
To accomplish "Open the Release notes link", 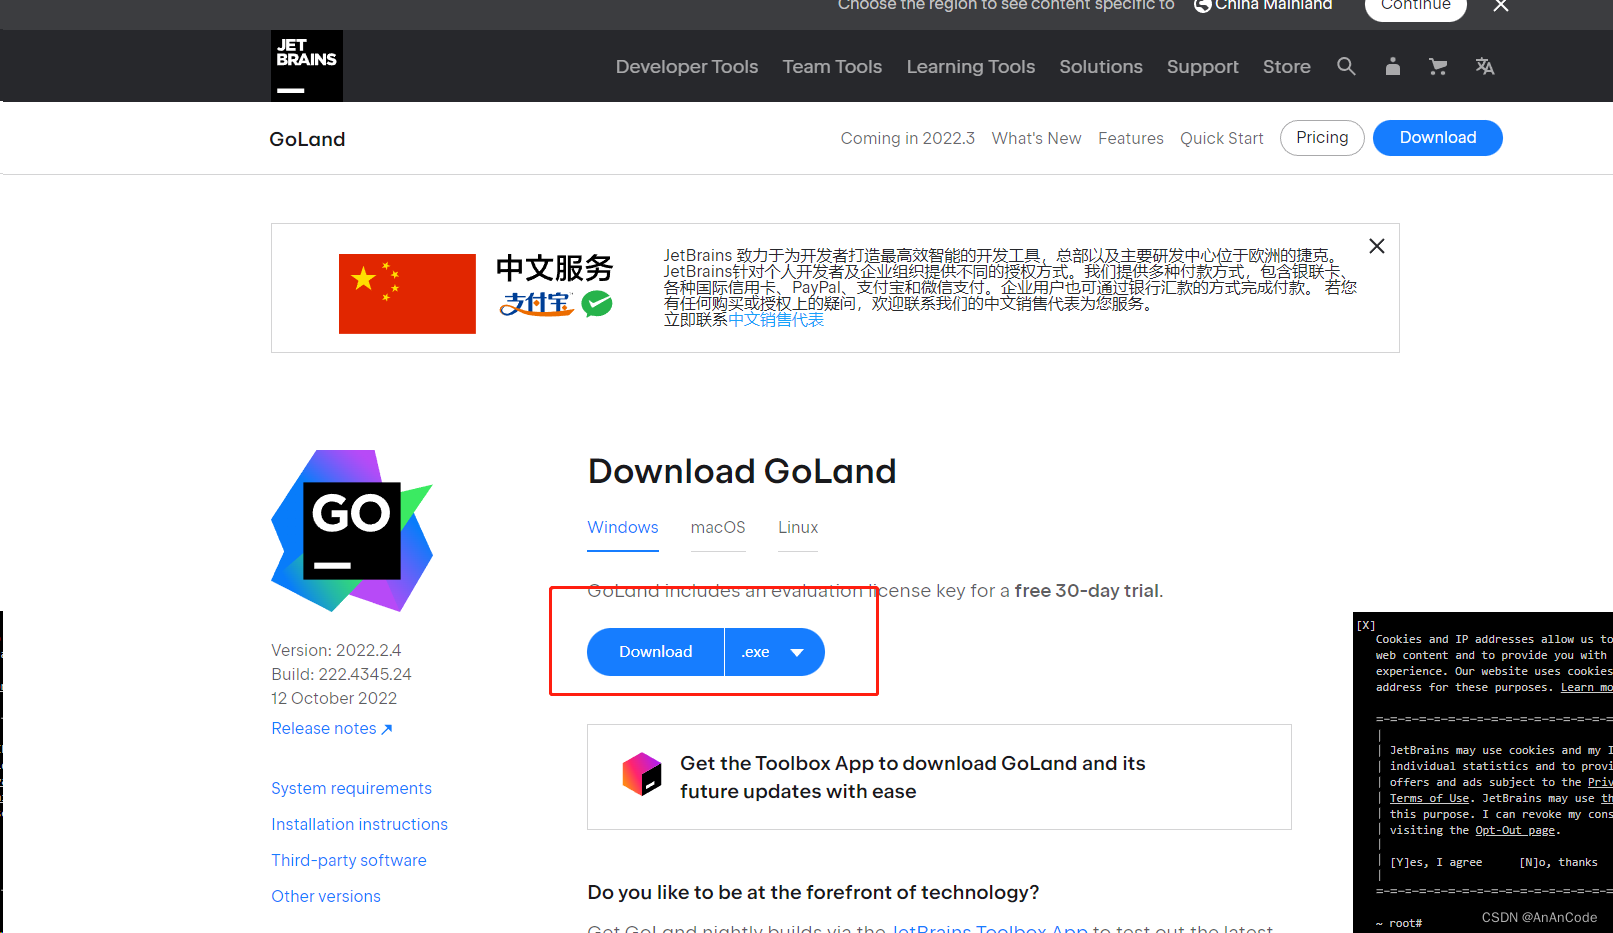I will pyautogui.click(x=332, y=728).
